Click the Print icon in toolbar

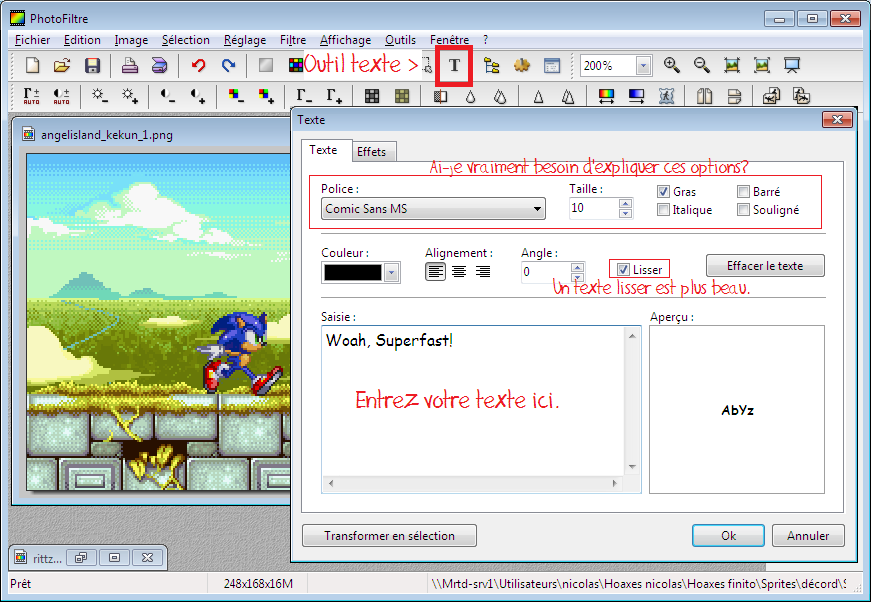(129, 66)
